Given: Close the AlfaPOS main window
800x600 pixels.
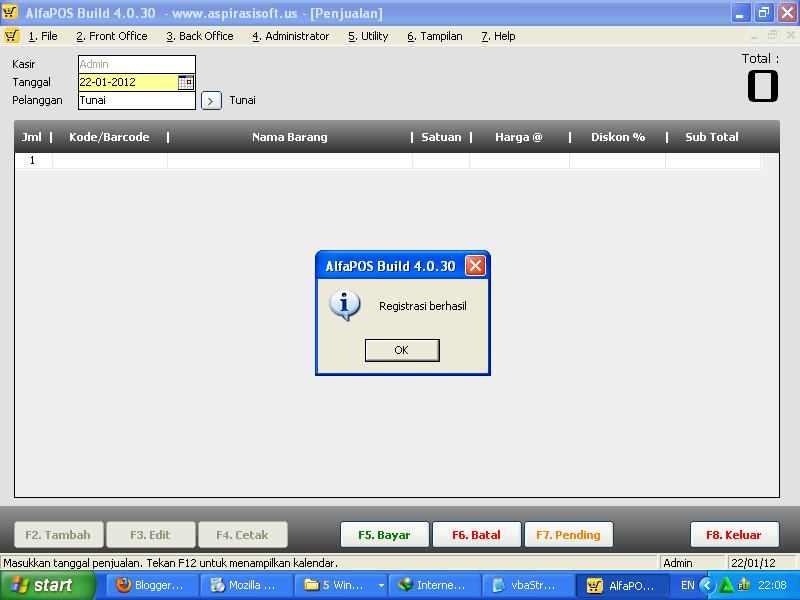Looking at the screenshot, I should click(787, 13).
